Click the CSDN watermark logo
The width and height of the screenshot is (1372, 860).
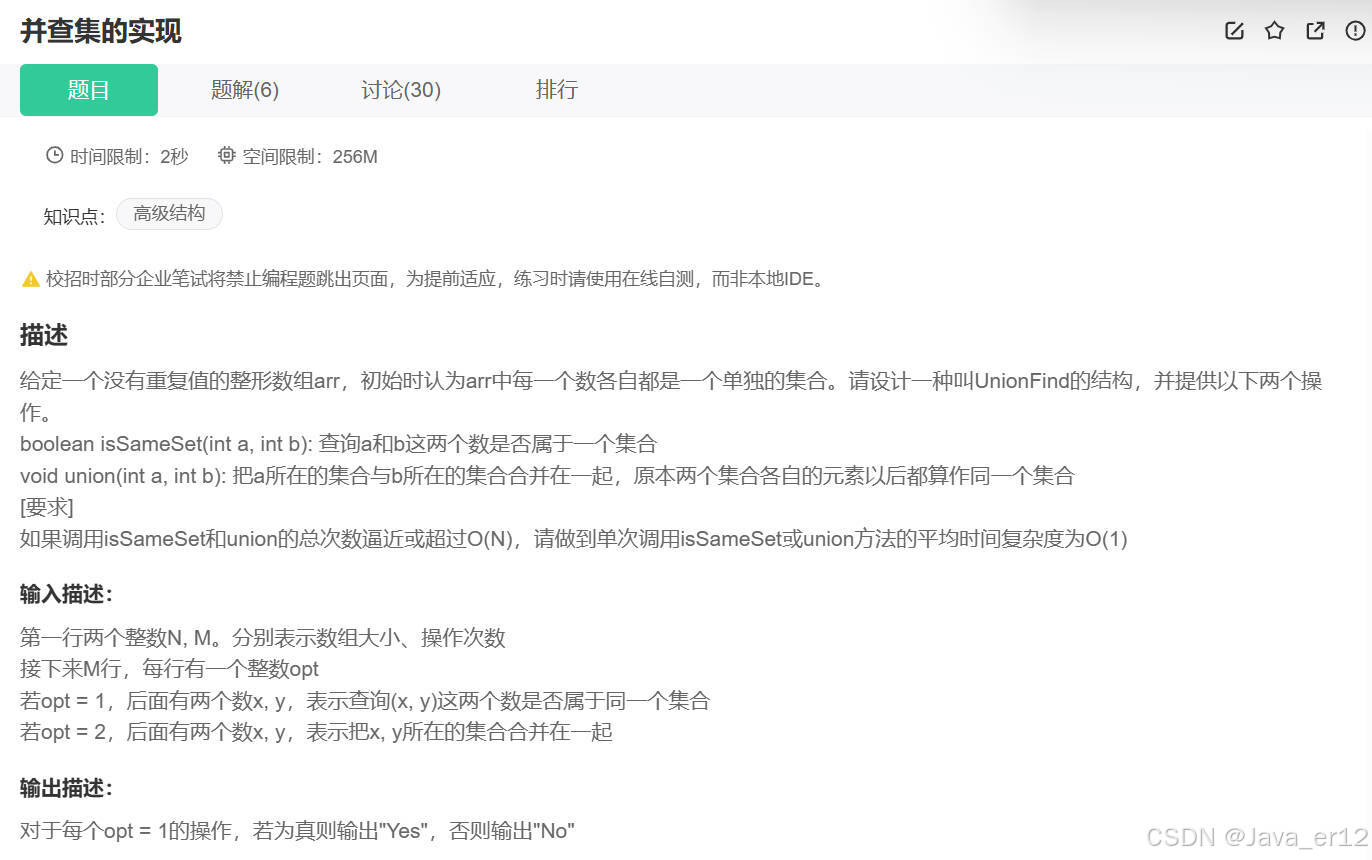(x=1180, y=836)
